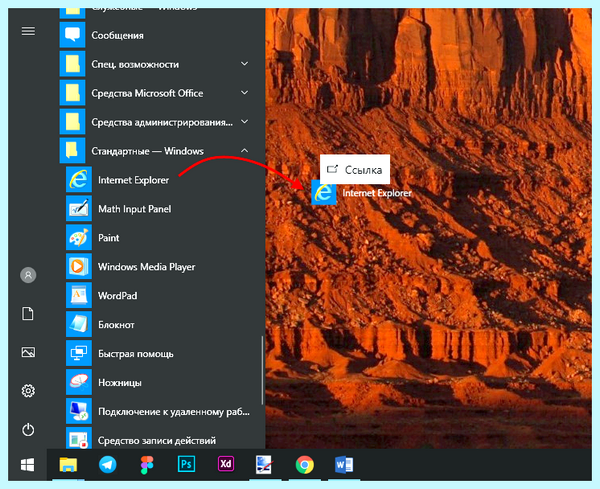The image size is (600, 489).
Task: Click the Спец. возможности folder icon
Action: click(72, 64)
